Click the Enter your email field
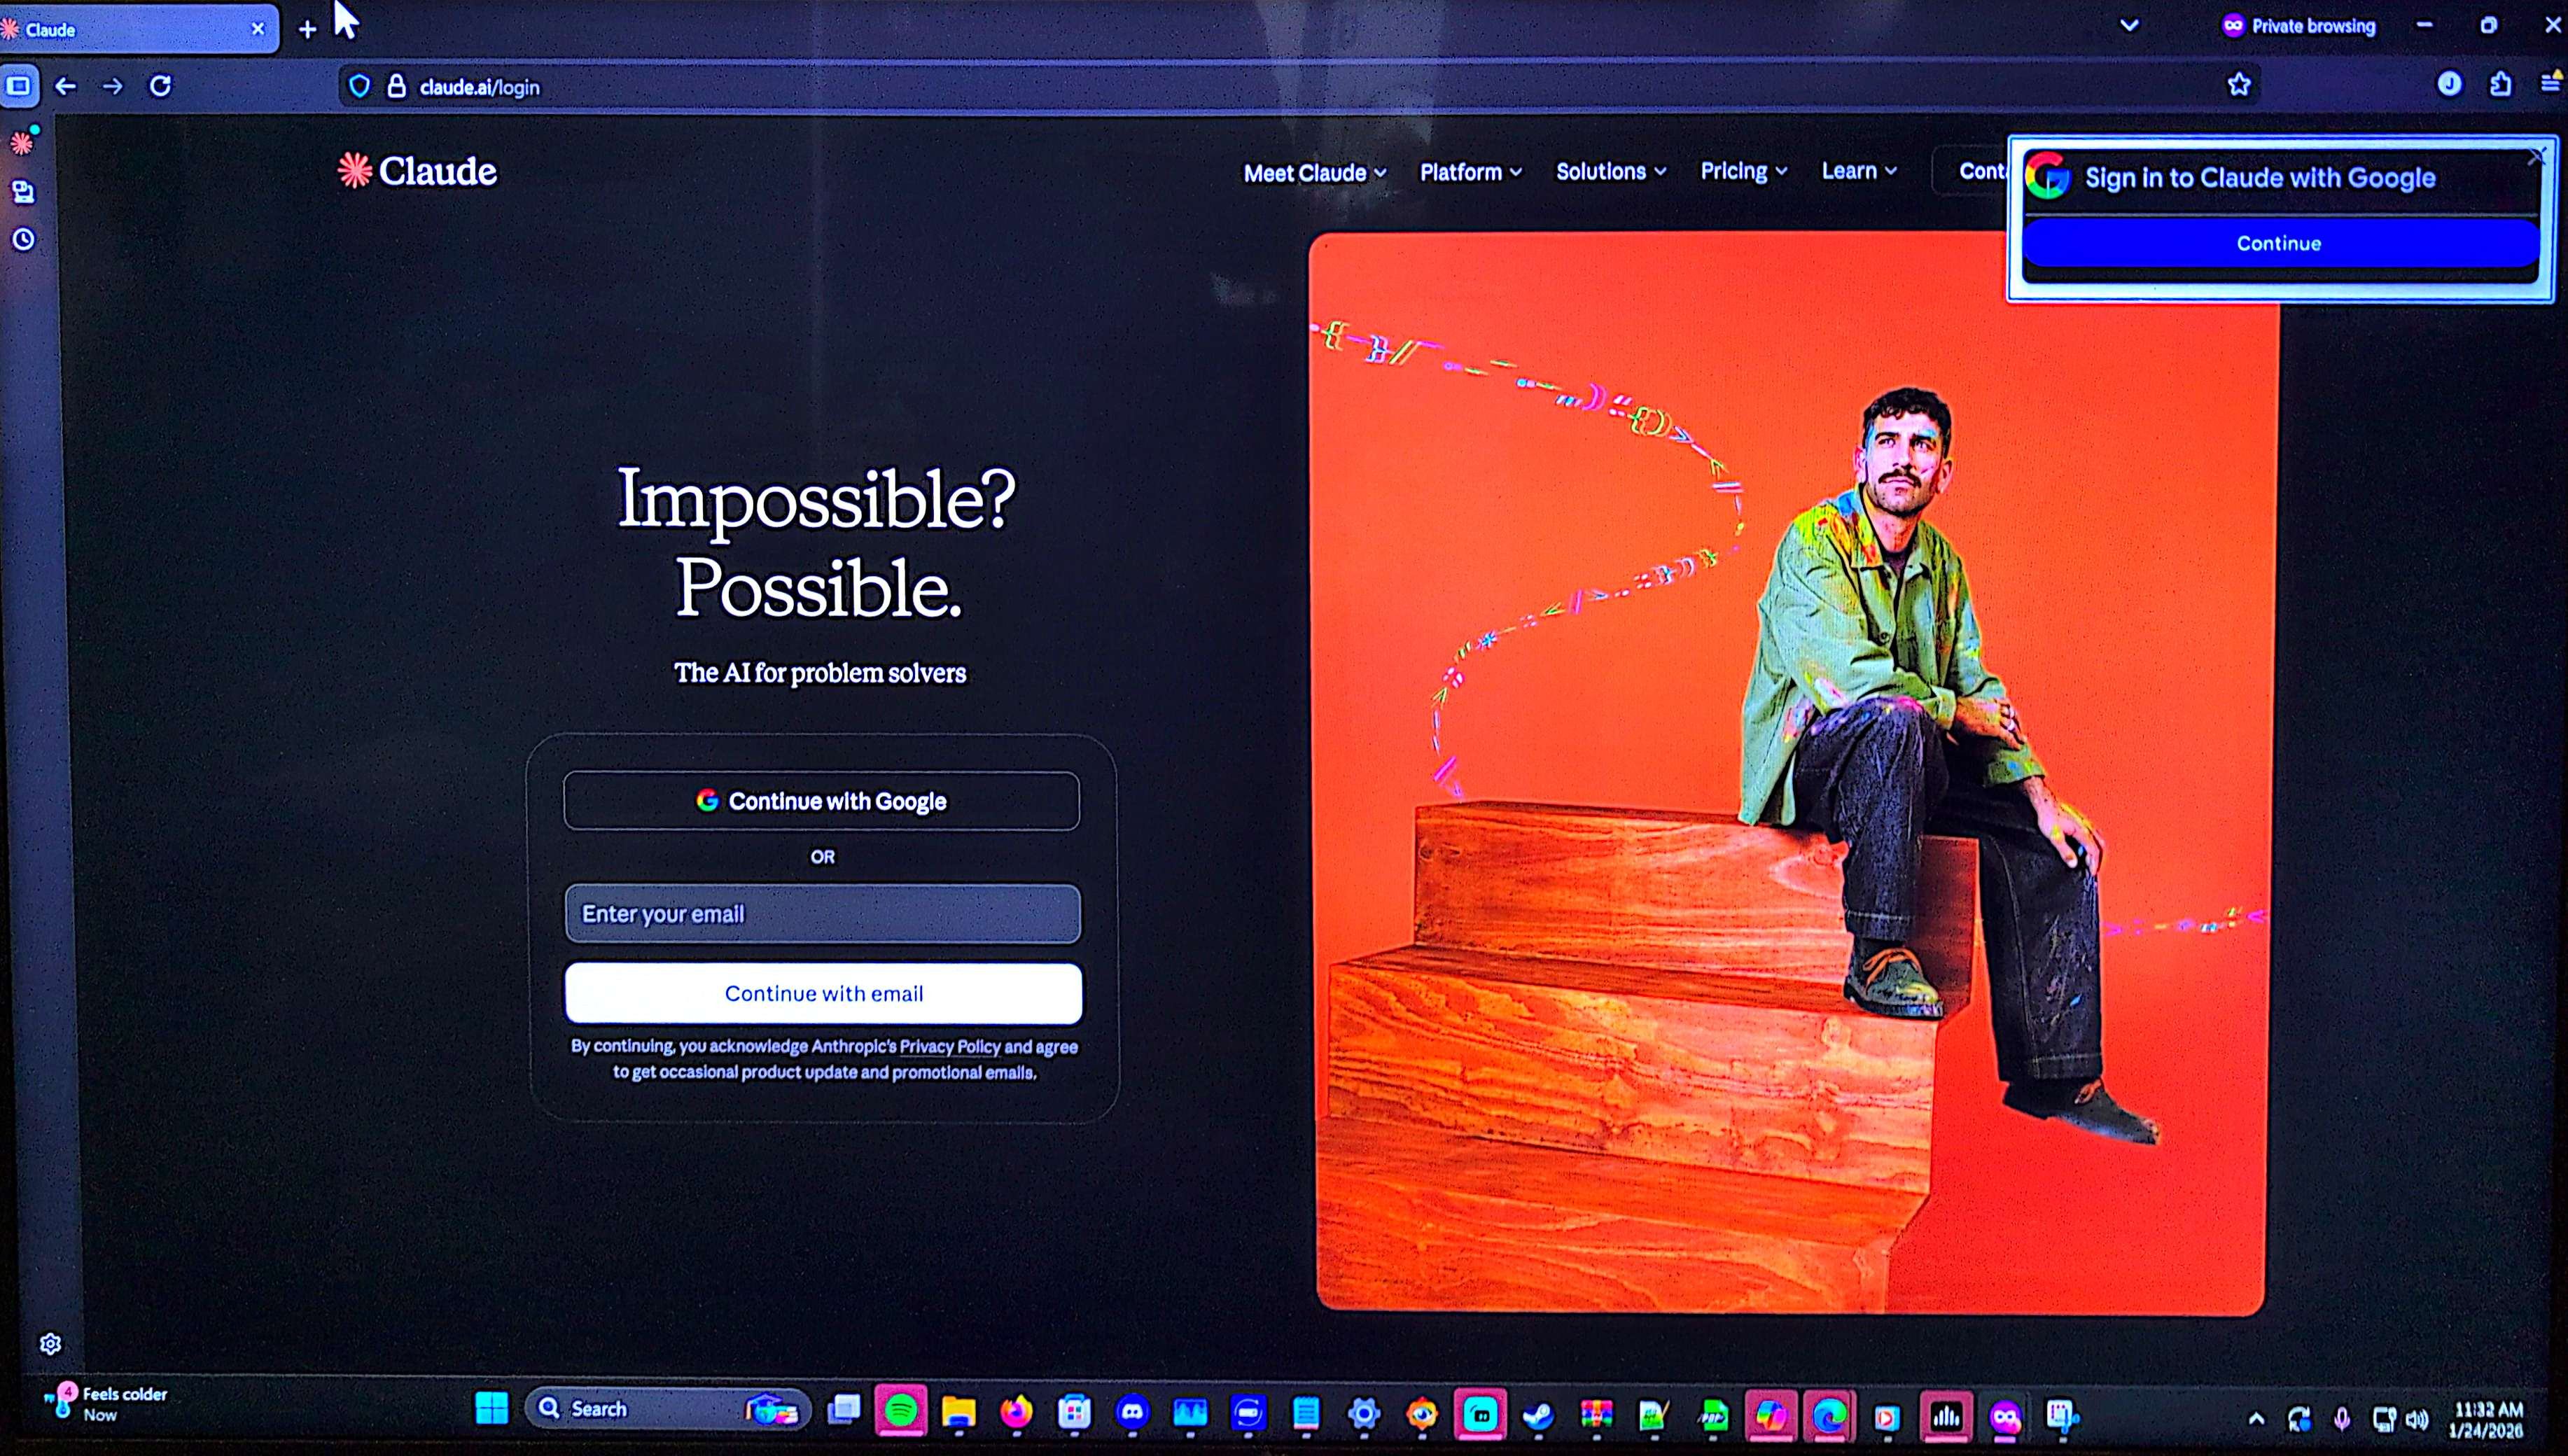Screen dimensions: 2568x1456 (821, 913)
